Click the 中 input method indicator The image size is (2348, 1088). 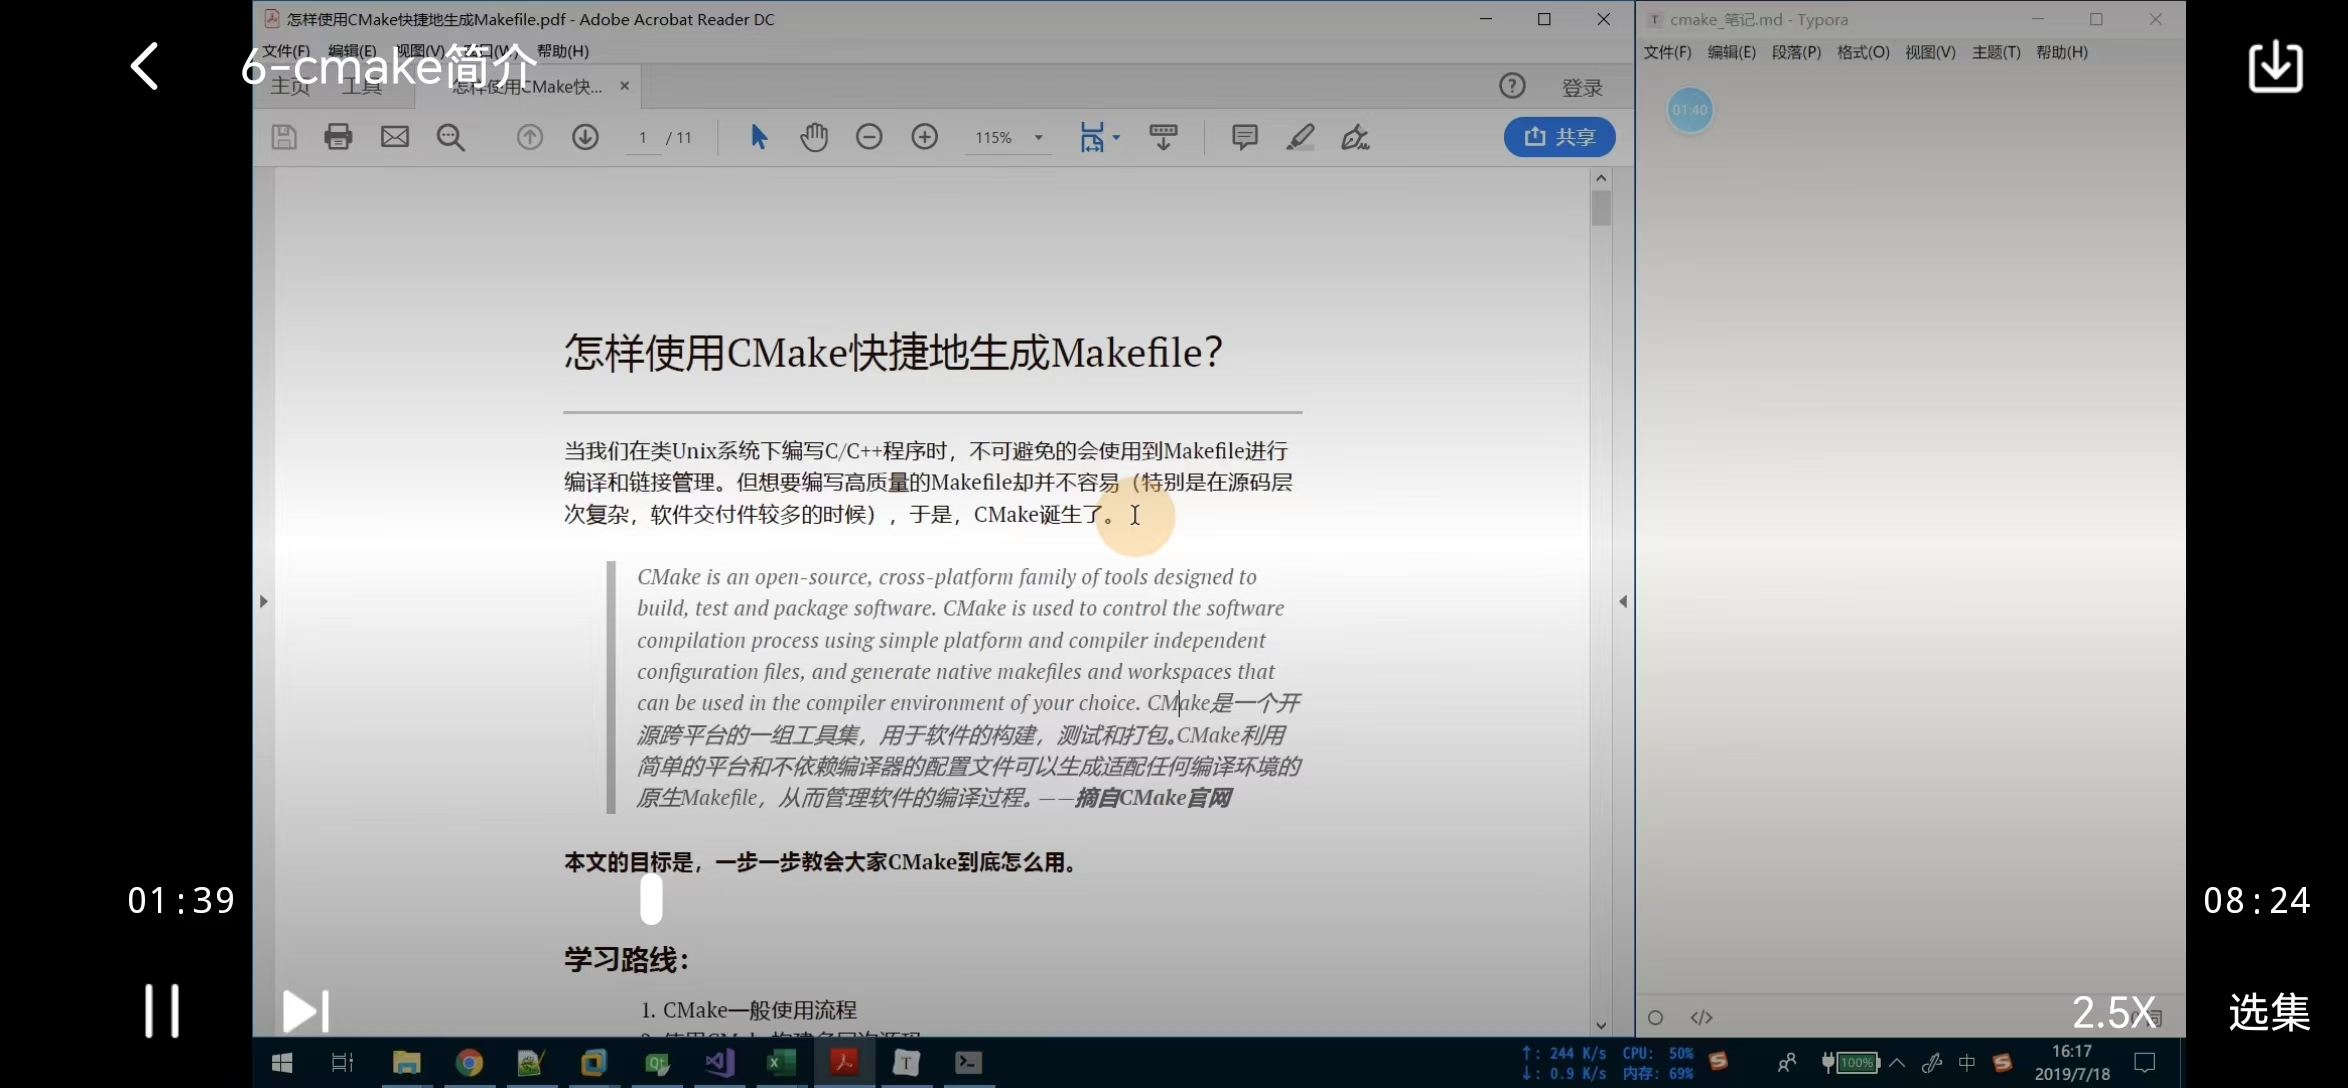point(1967,1063)
